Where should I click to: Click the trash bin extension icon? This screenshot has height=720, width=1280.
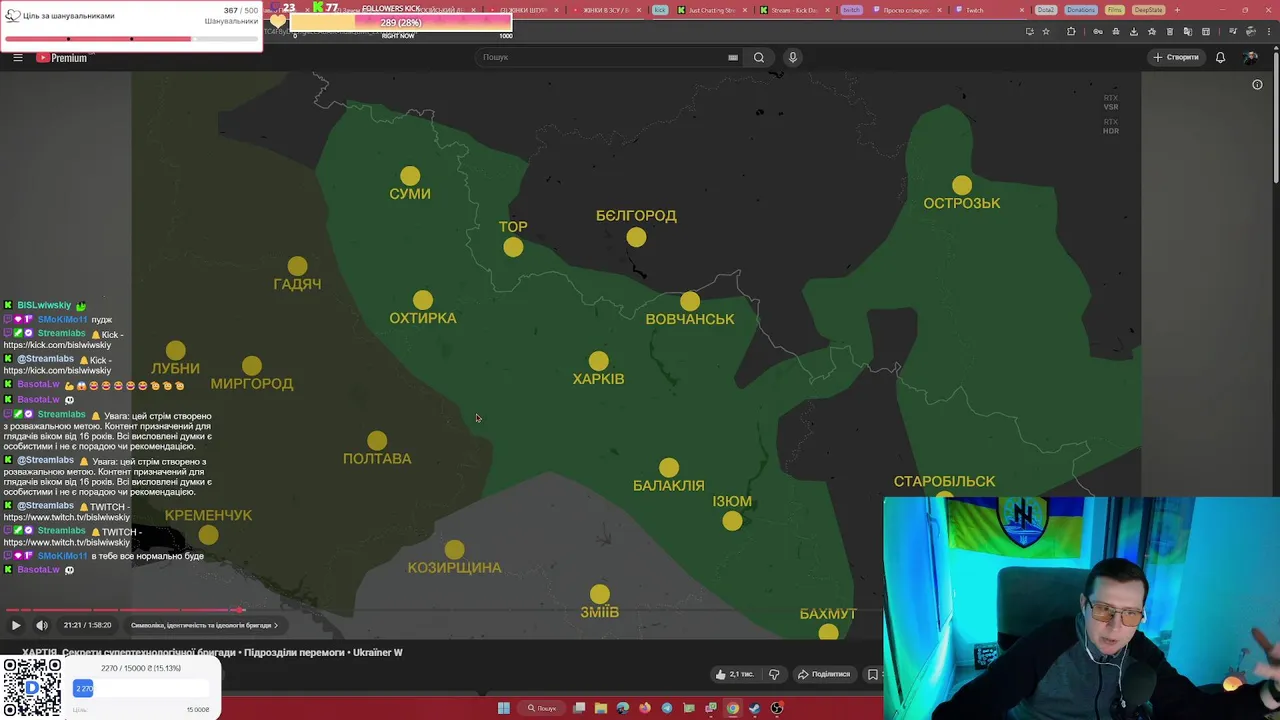pos(1169,32)
